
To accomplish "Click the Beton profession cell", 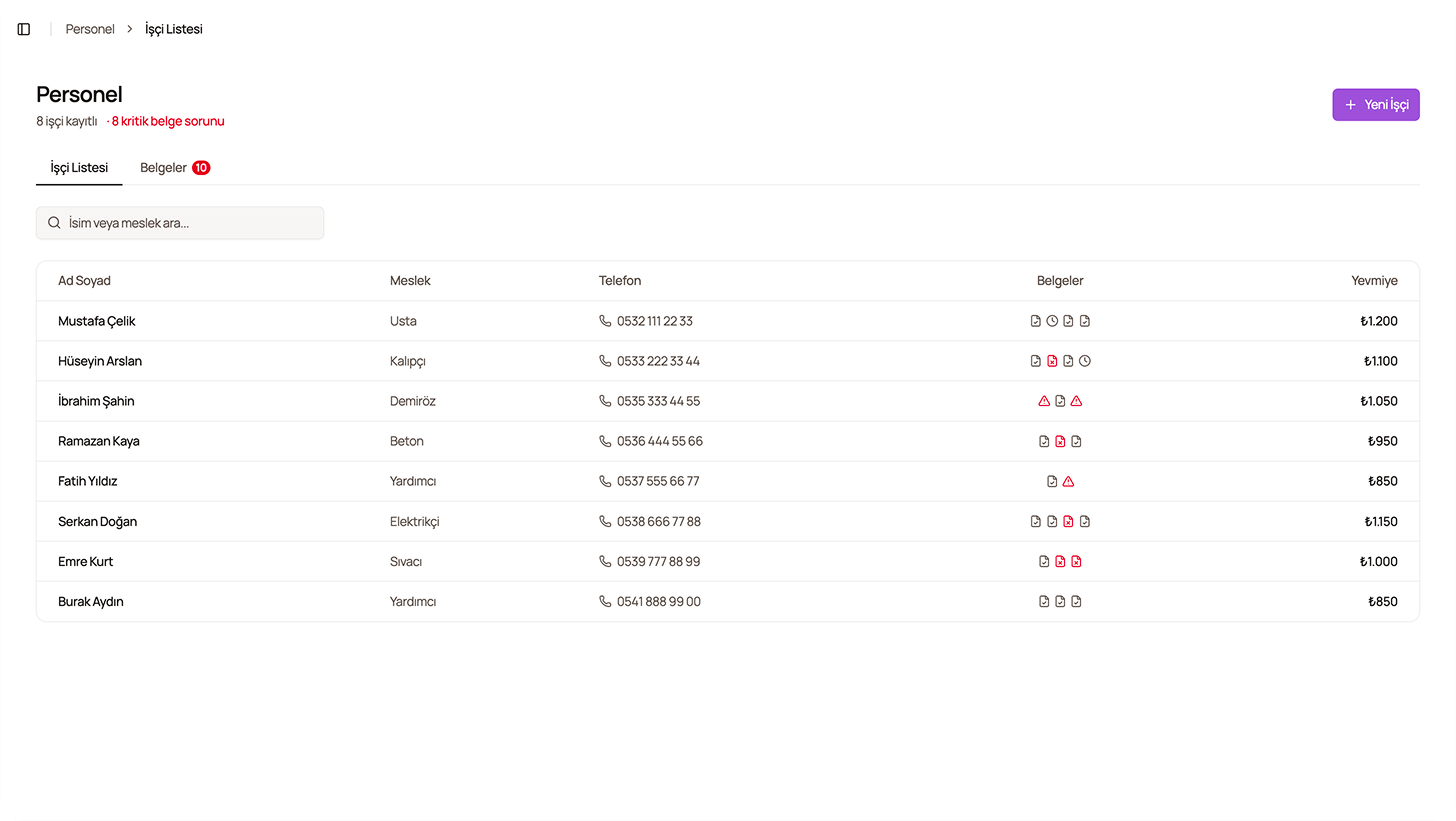I will tap(407, 441).
